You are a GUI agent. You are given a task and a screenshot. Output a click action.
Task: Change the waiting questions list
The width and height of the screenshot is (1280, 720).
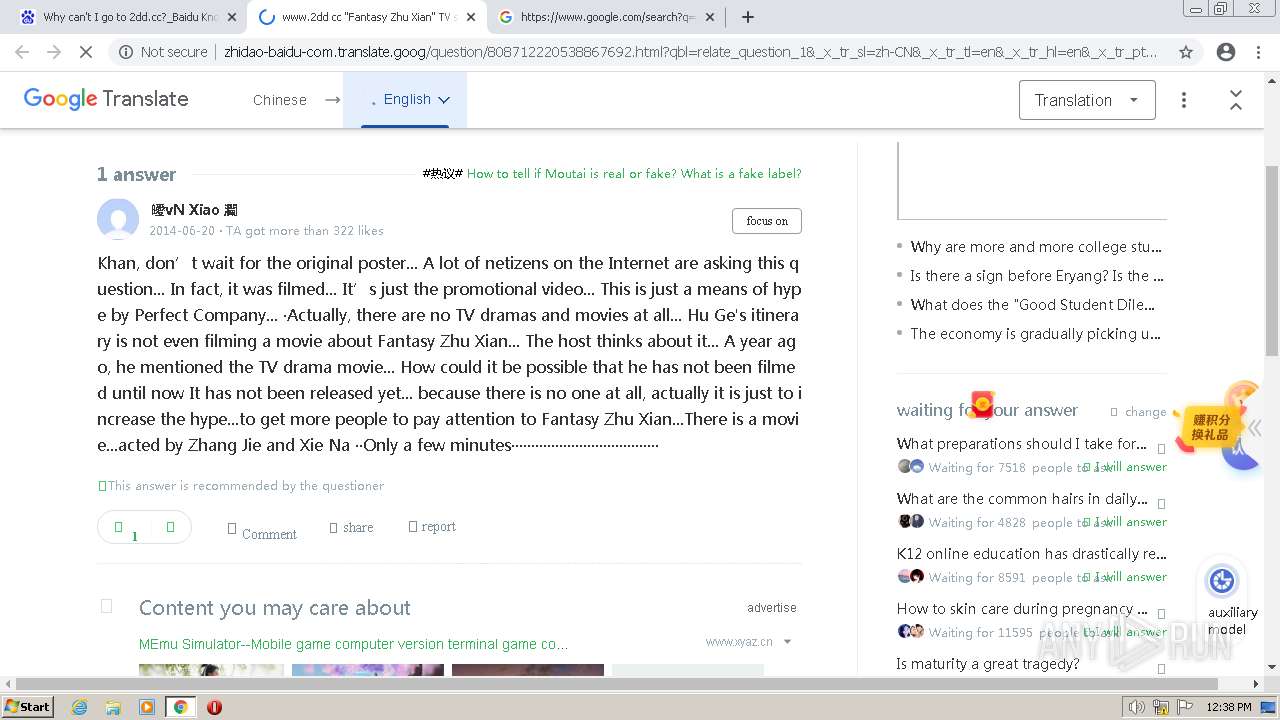(x=1139, y=412)
